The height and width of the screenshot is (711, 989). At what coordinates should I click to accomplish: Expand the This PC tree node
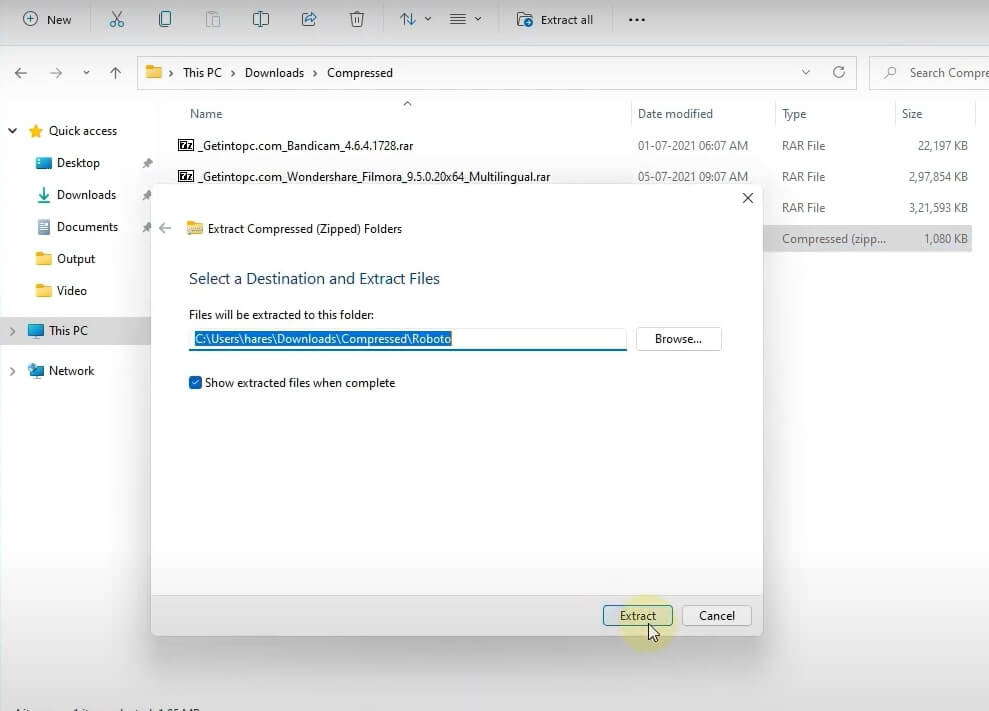(13, 331)
